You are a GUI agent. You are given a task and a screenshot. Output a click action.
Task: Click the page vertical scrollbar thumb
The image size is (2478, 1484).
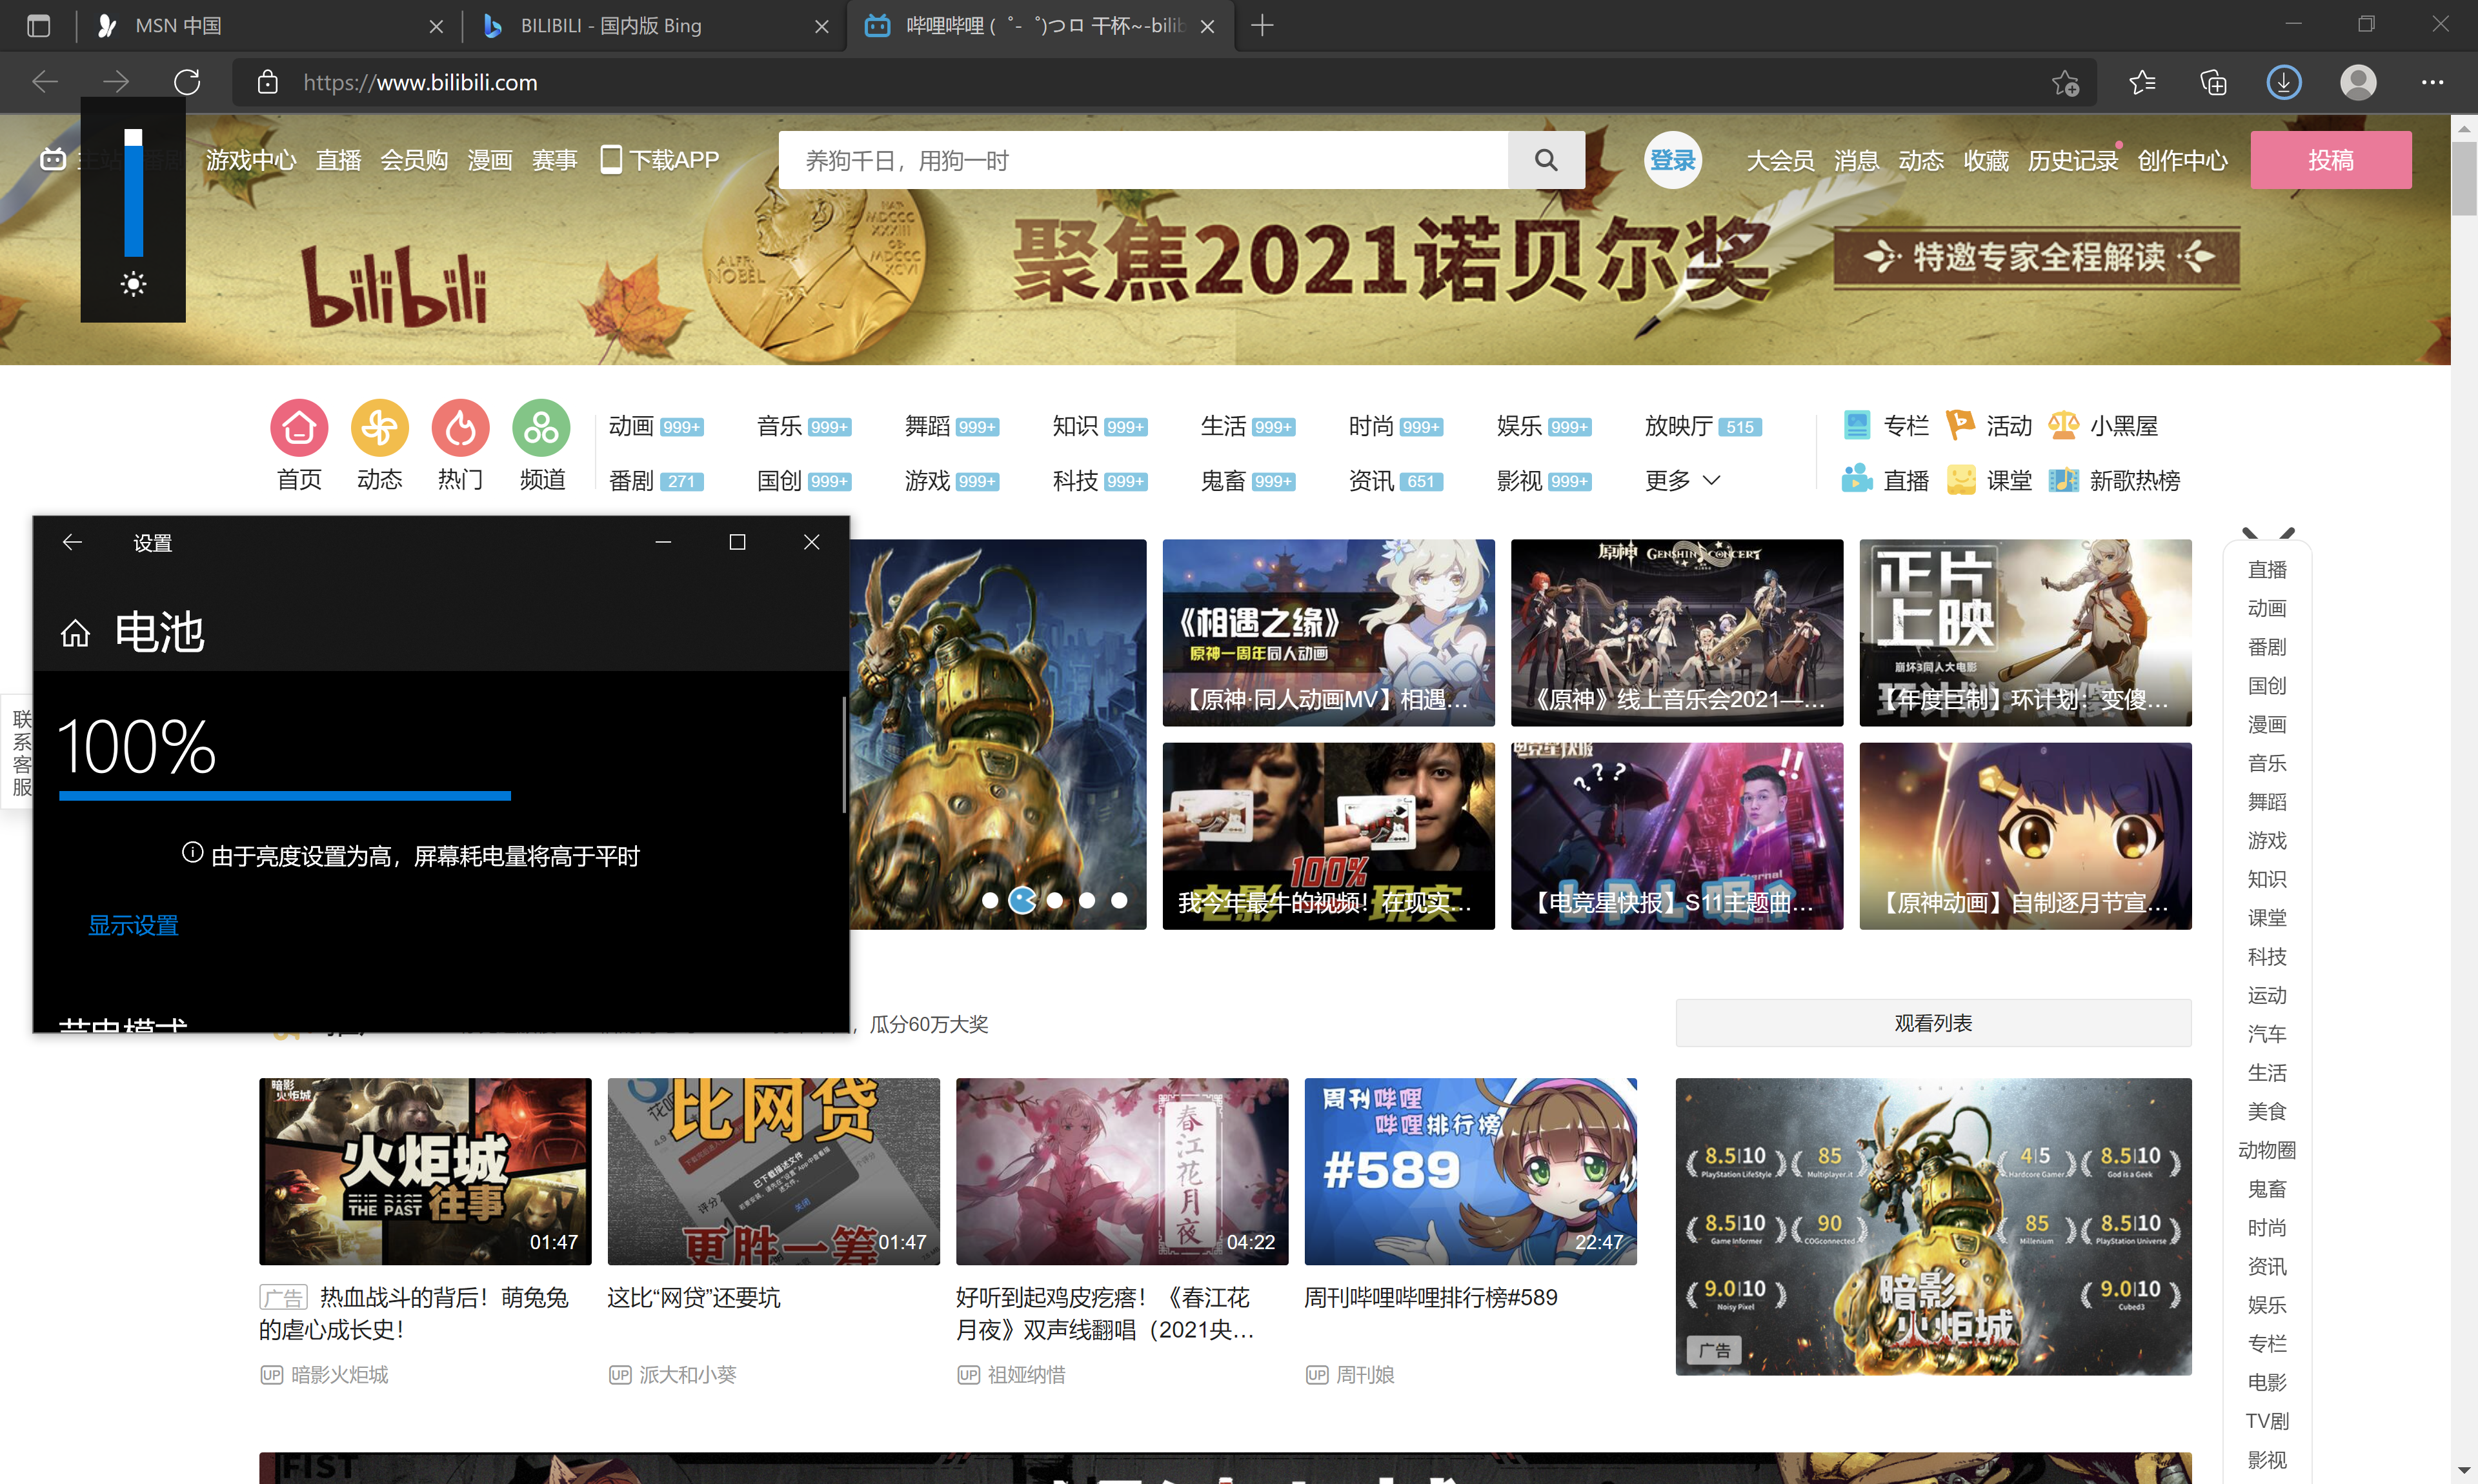tap(2464, 178)
